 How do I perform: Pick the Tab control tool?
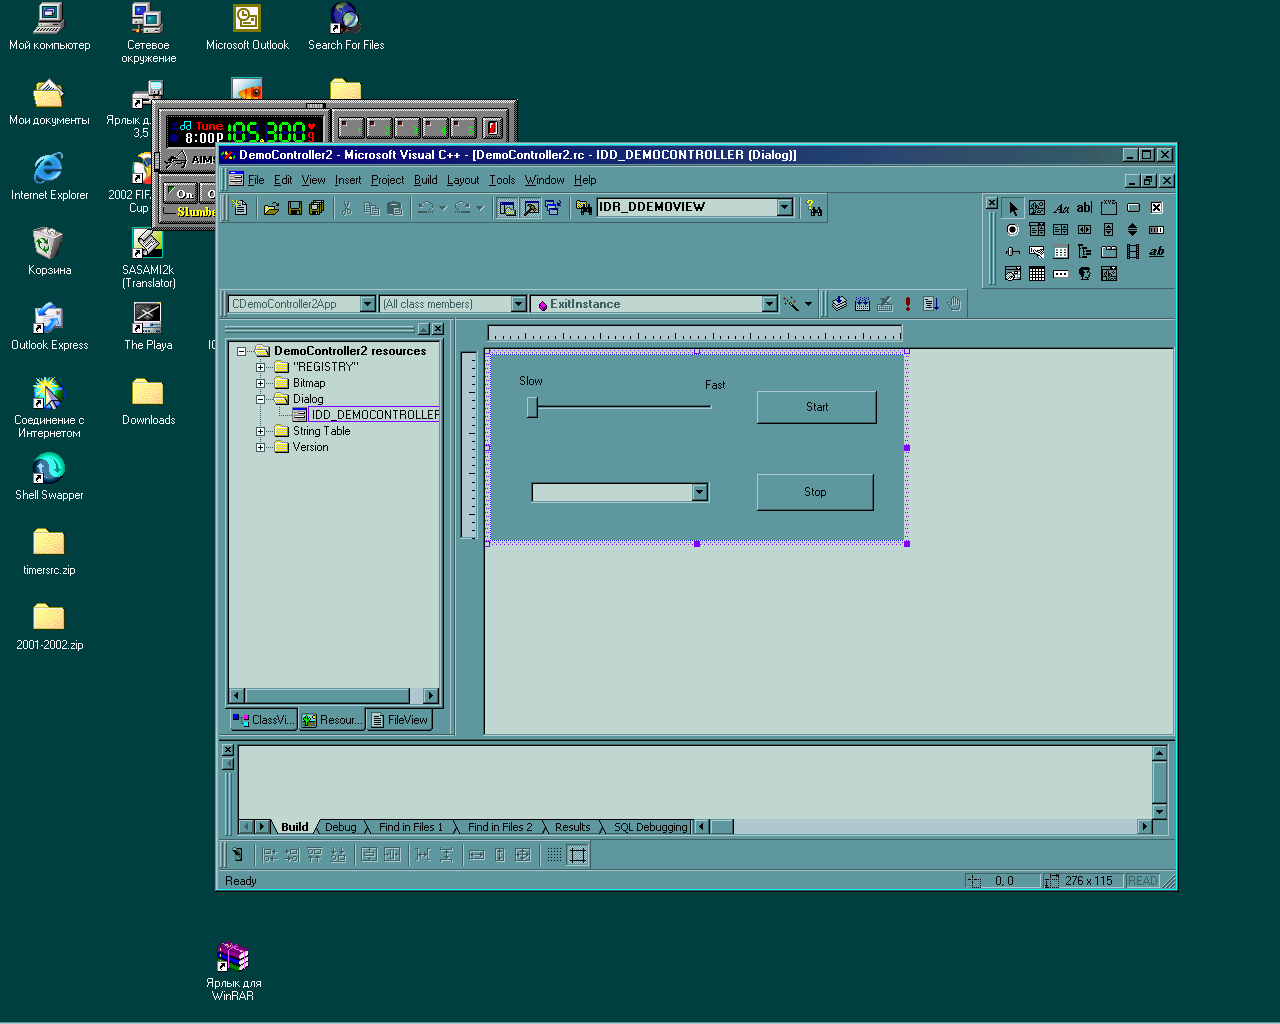pos(1109,252)
